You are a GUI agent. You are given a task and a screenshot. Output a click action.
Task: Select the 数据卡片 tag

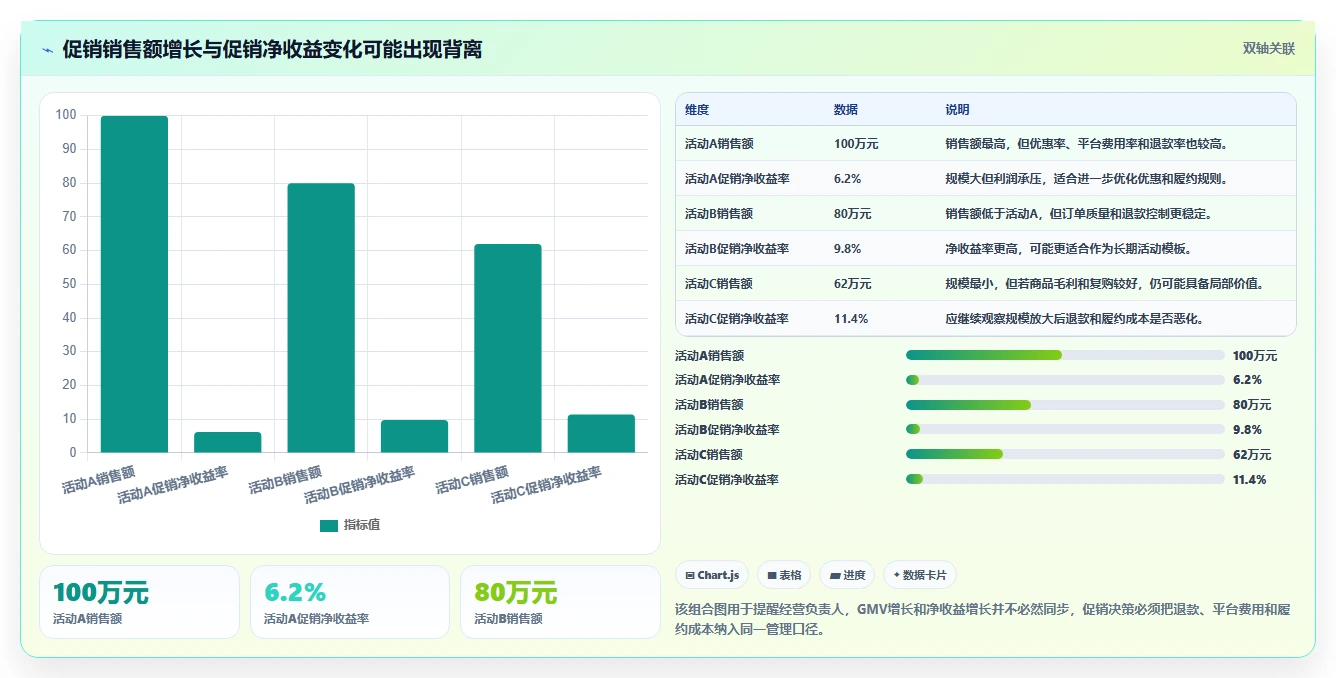(920, 575)
